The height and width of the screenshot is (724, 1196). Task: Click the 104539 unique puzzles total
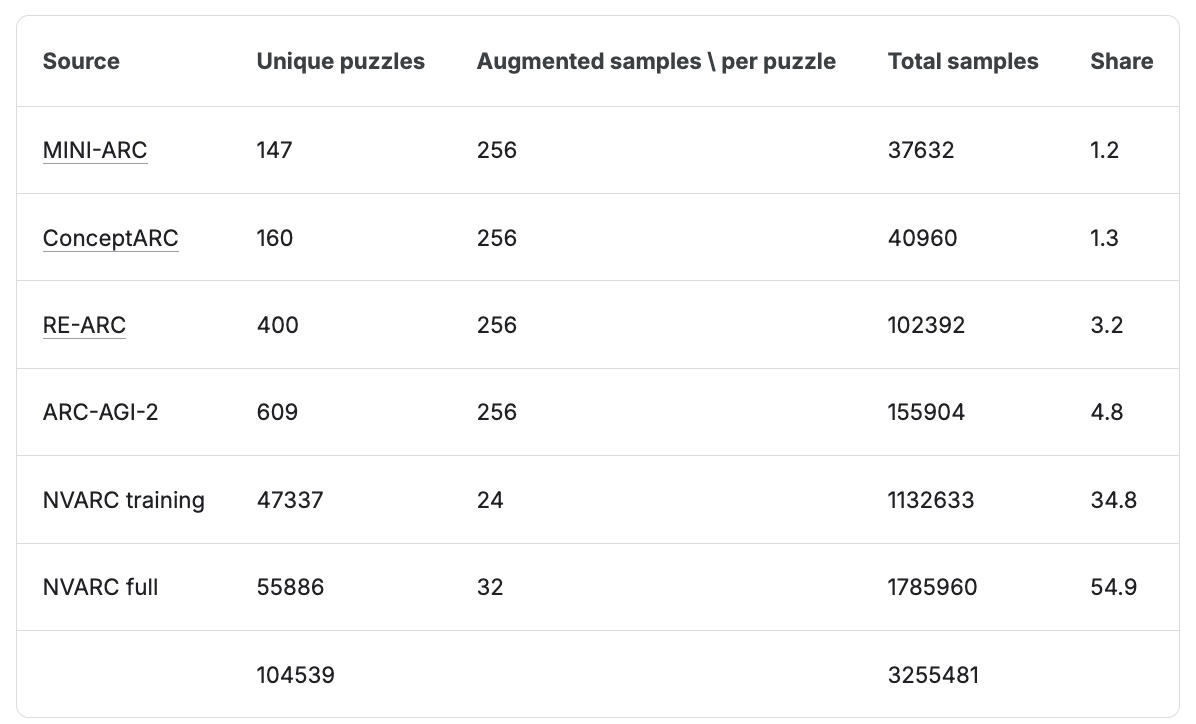[295, 675]
